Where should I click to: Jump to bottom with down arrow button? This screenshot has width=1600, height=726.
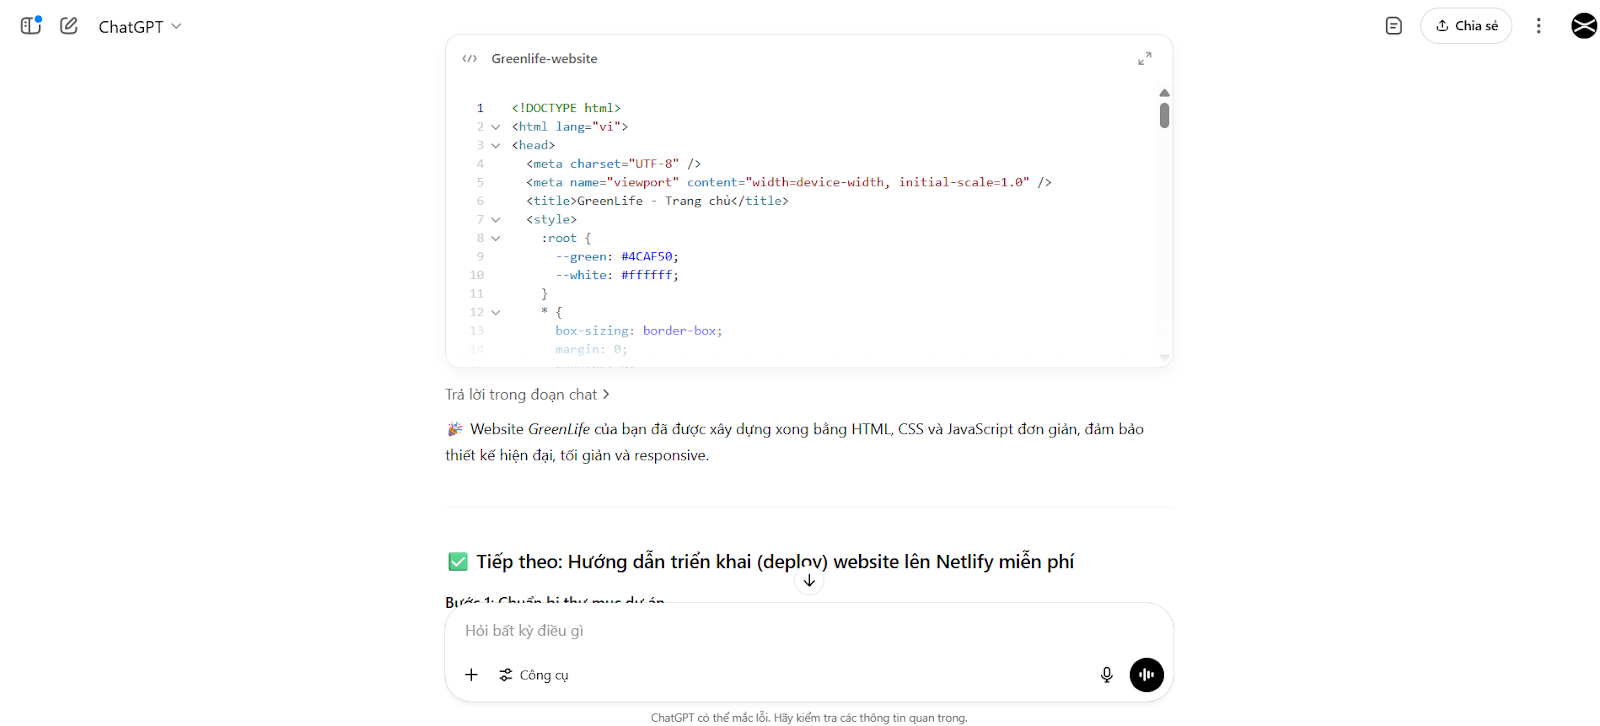809,581
